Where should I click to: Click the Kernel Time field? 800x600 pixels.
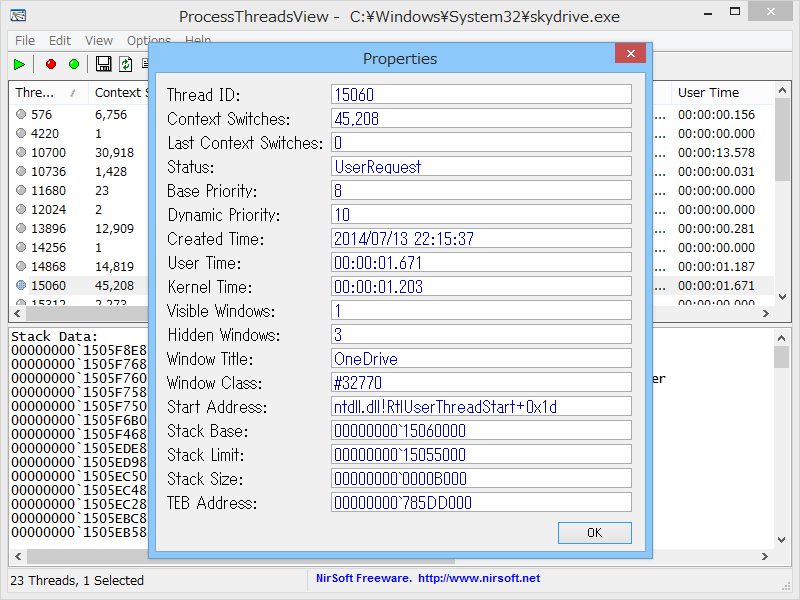coord(481,286)
